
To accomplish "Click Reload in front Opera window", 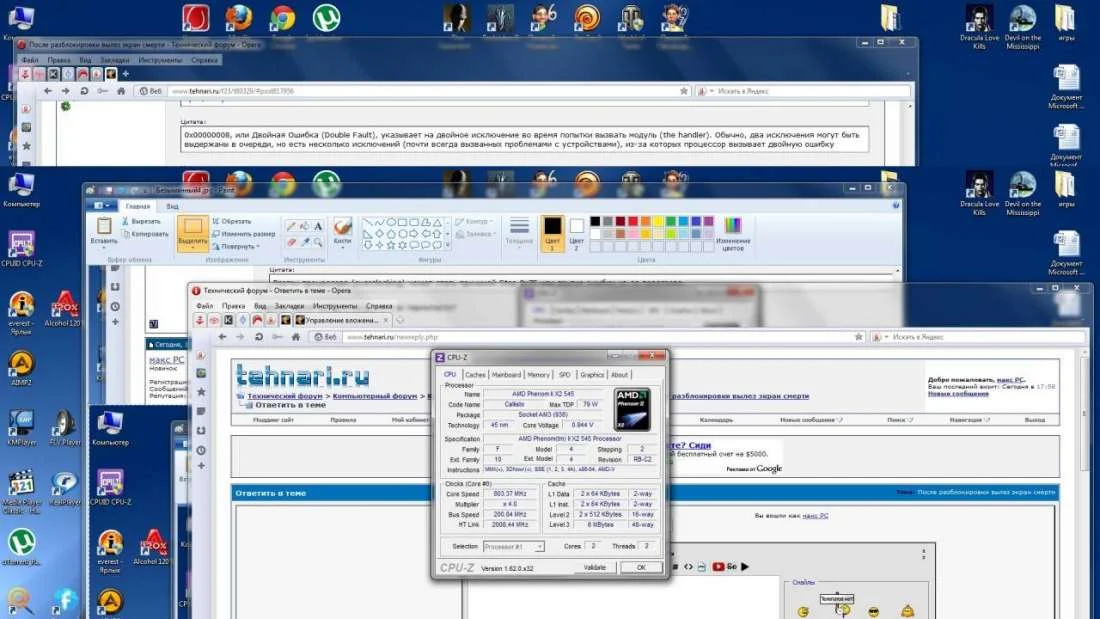I will click(259, 337).
